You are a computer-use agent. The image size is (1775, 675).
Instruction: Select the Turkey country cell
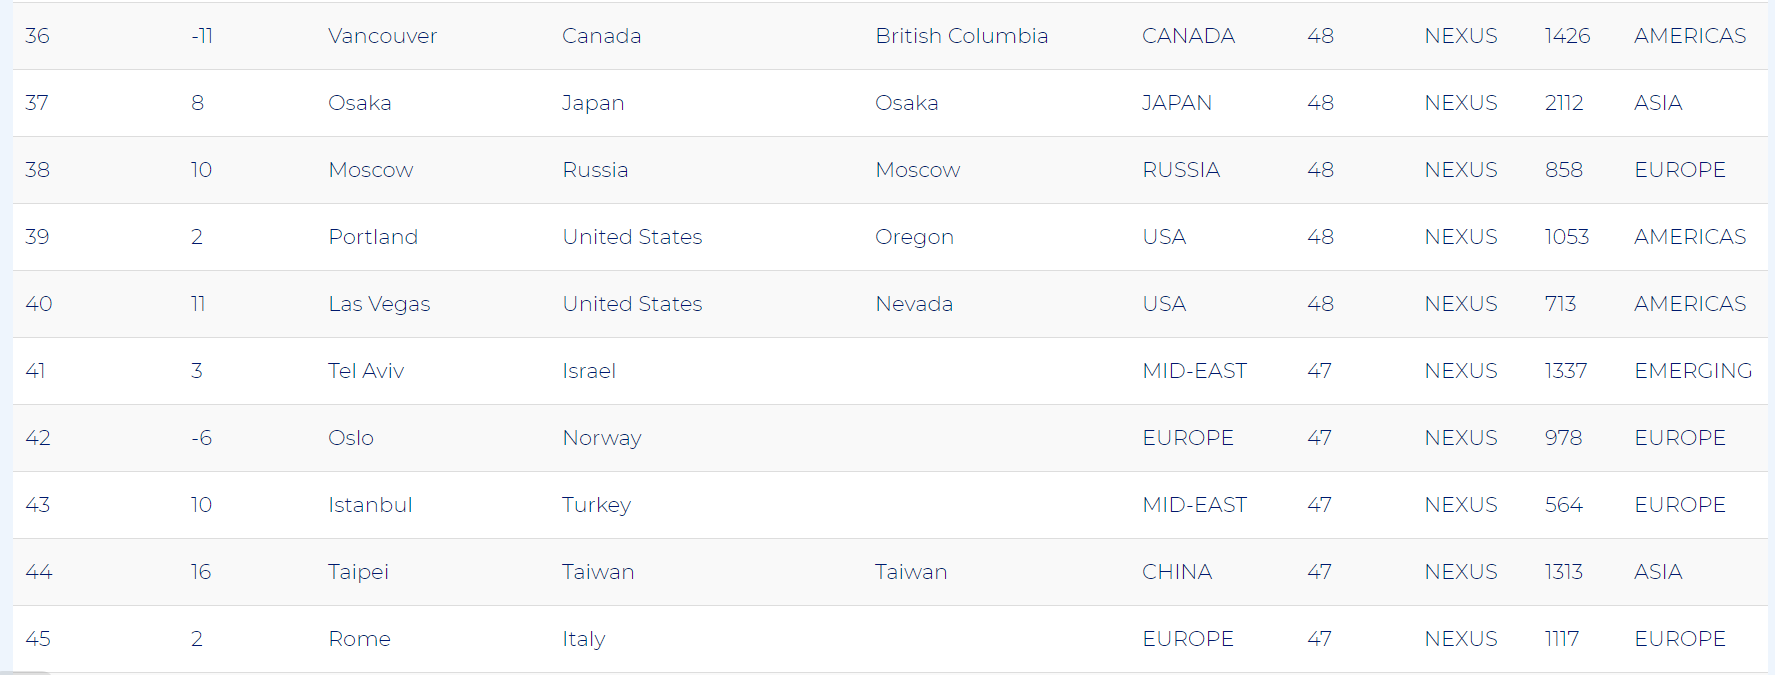[596, 505]
